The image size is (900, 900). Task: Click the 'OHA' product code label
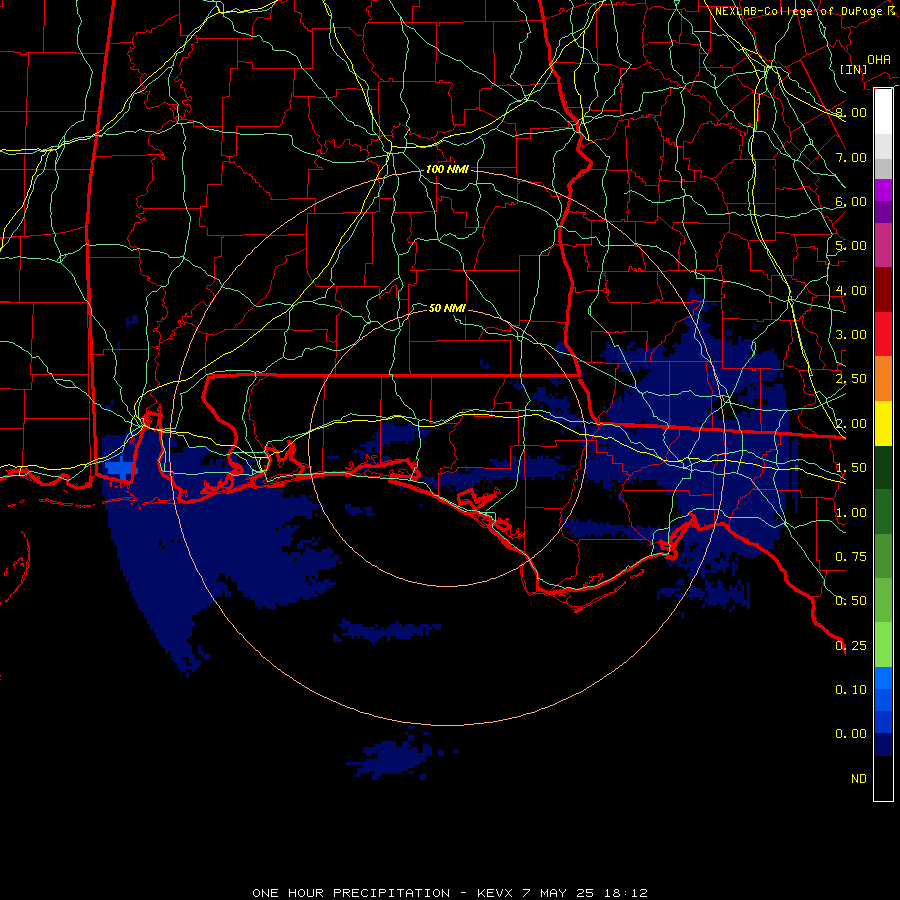tap(879, 59)
